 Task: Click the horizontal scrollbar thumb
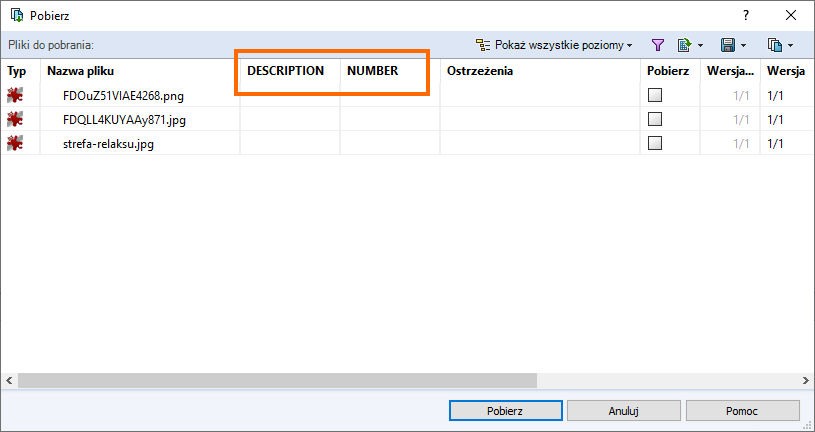tap(277, 381)
